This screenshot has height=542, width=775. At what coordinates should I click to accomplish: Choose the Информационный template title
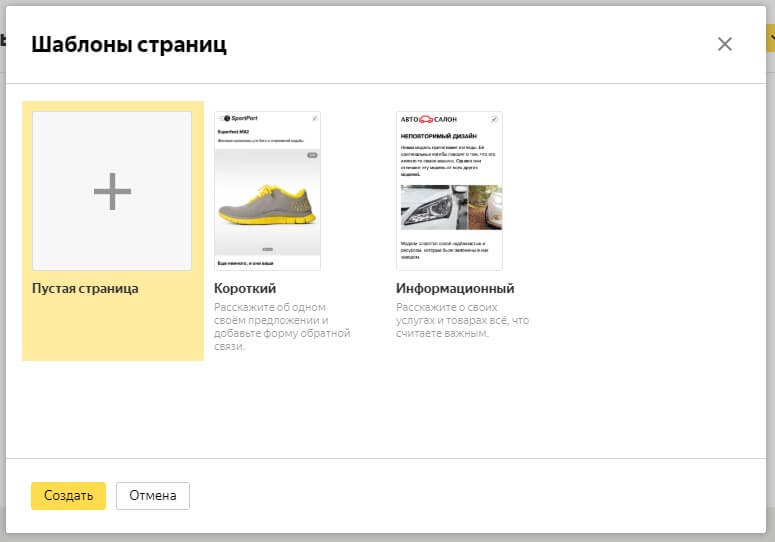click(x=455, y=289)
